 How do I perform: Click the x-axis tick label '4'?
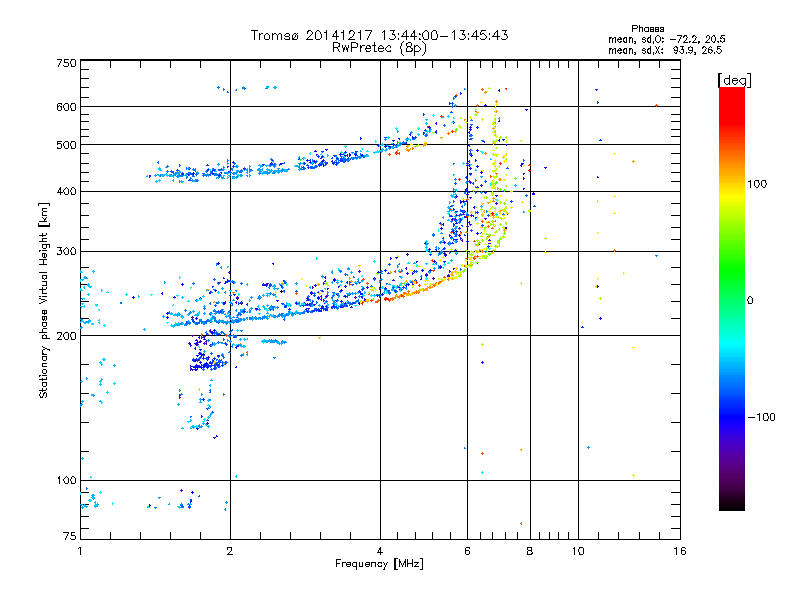point(380,551)
